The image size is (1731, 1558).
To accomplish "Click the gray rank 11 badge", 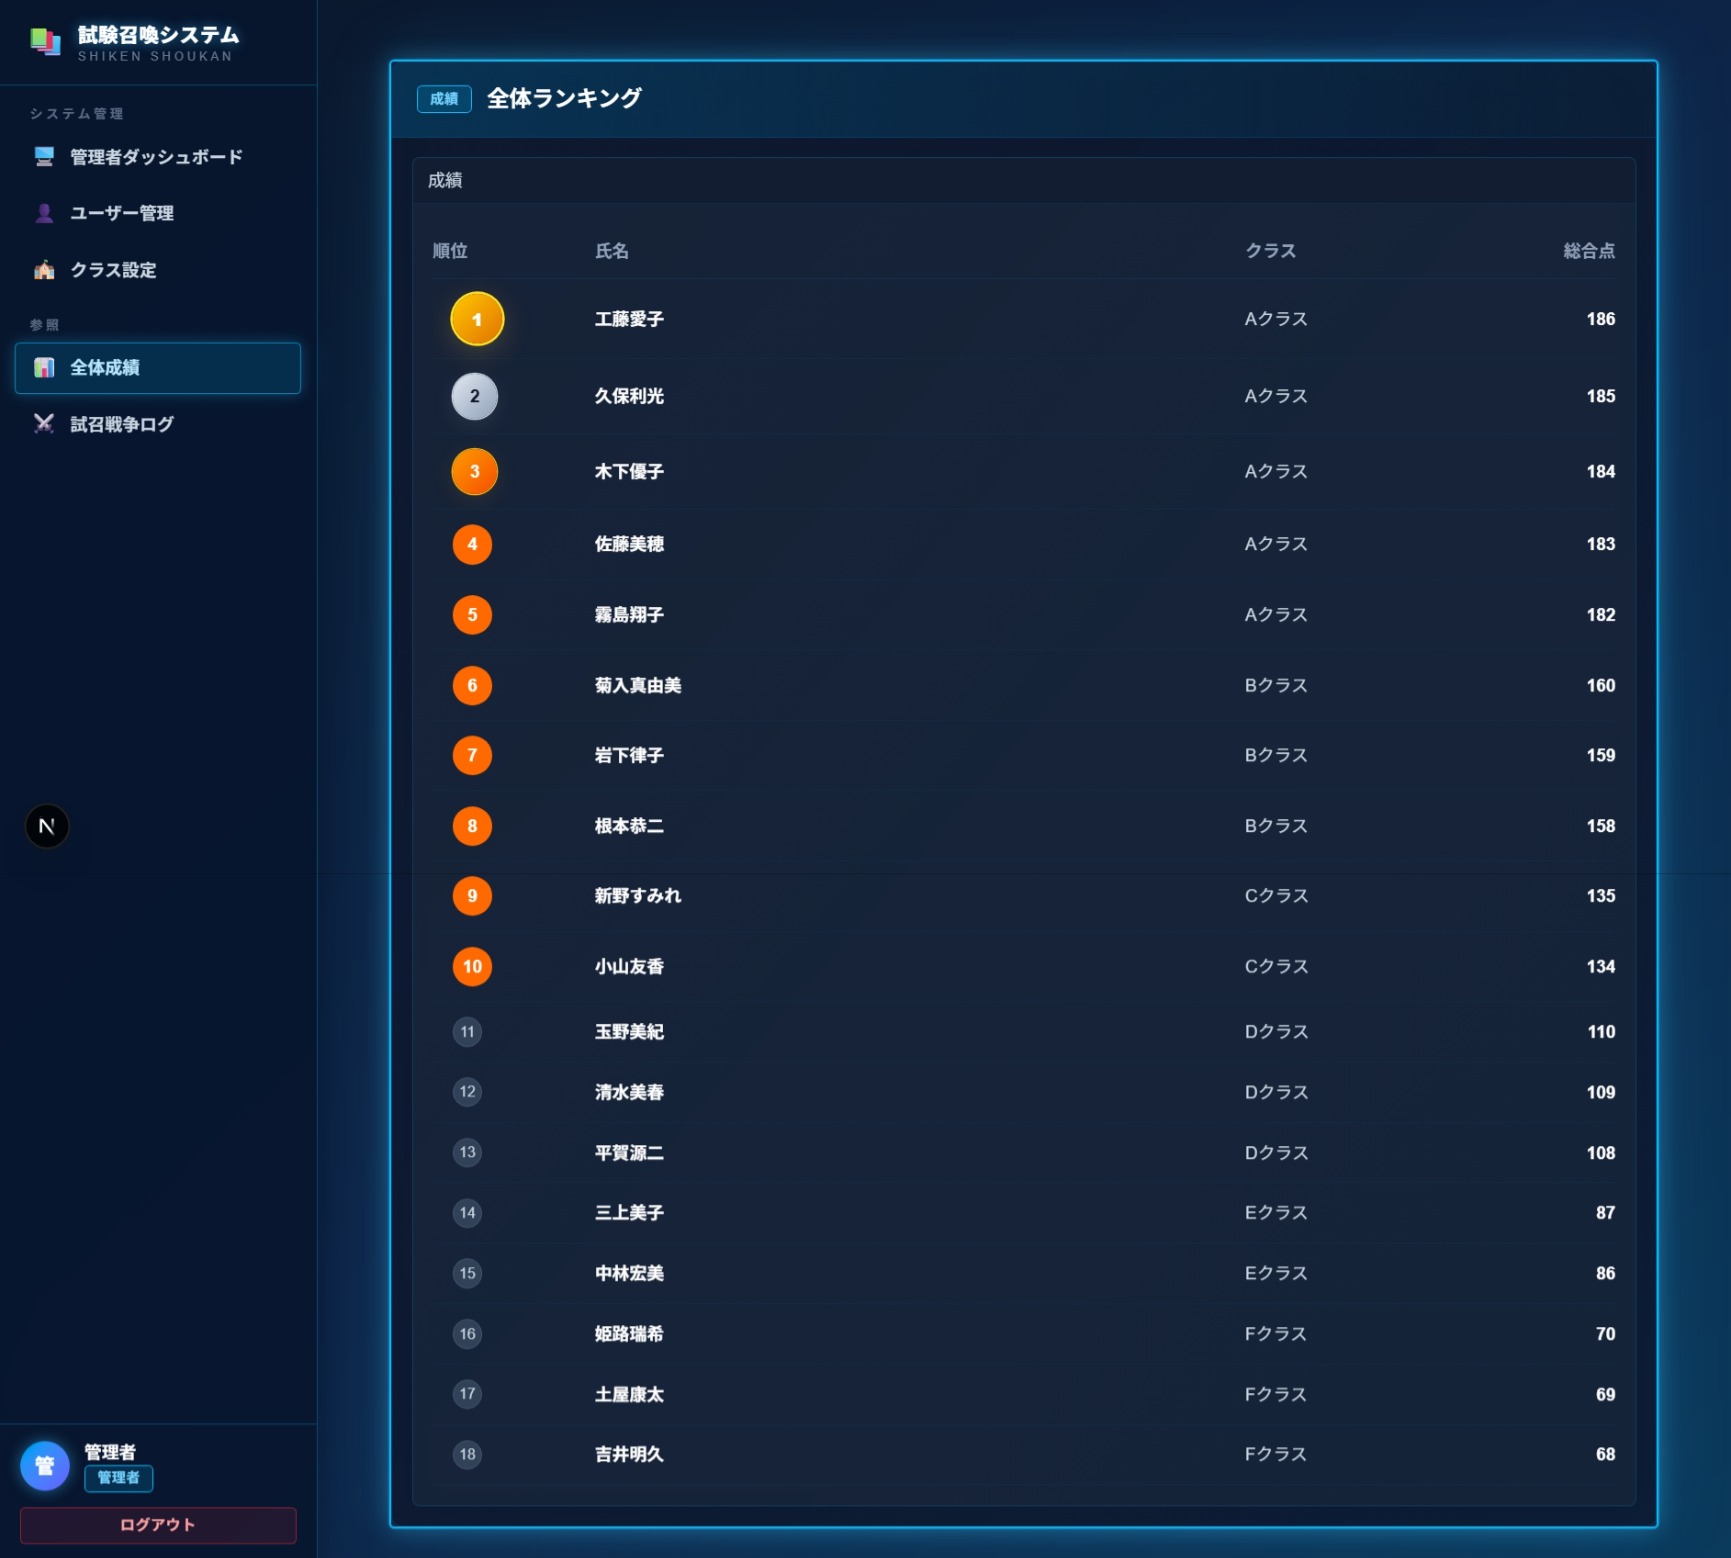I will pos(467,1032).
